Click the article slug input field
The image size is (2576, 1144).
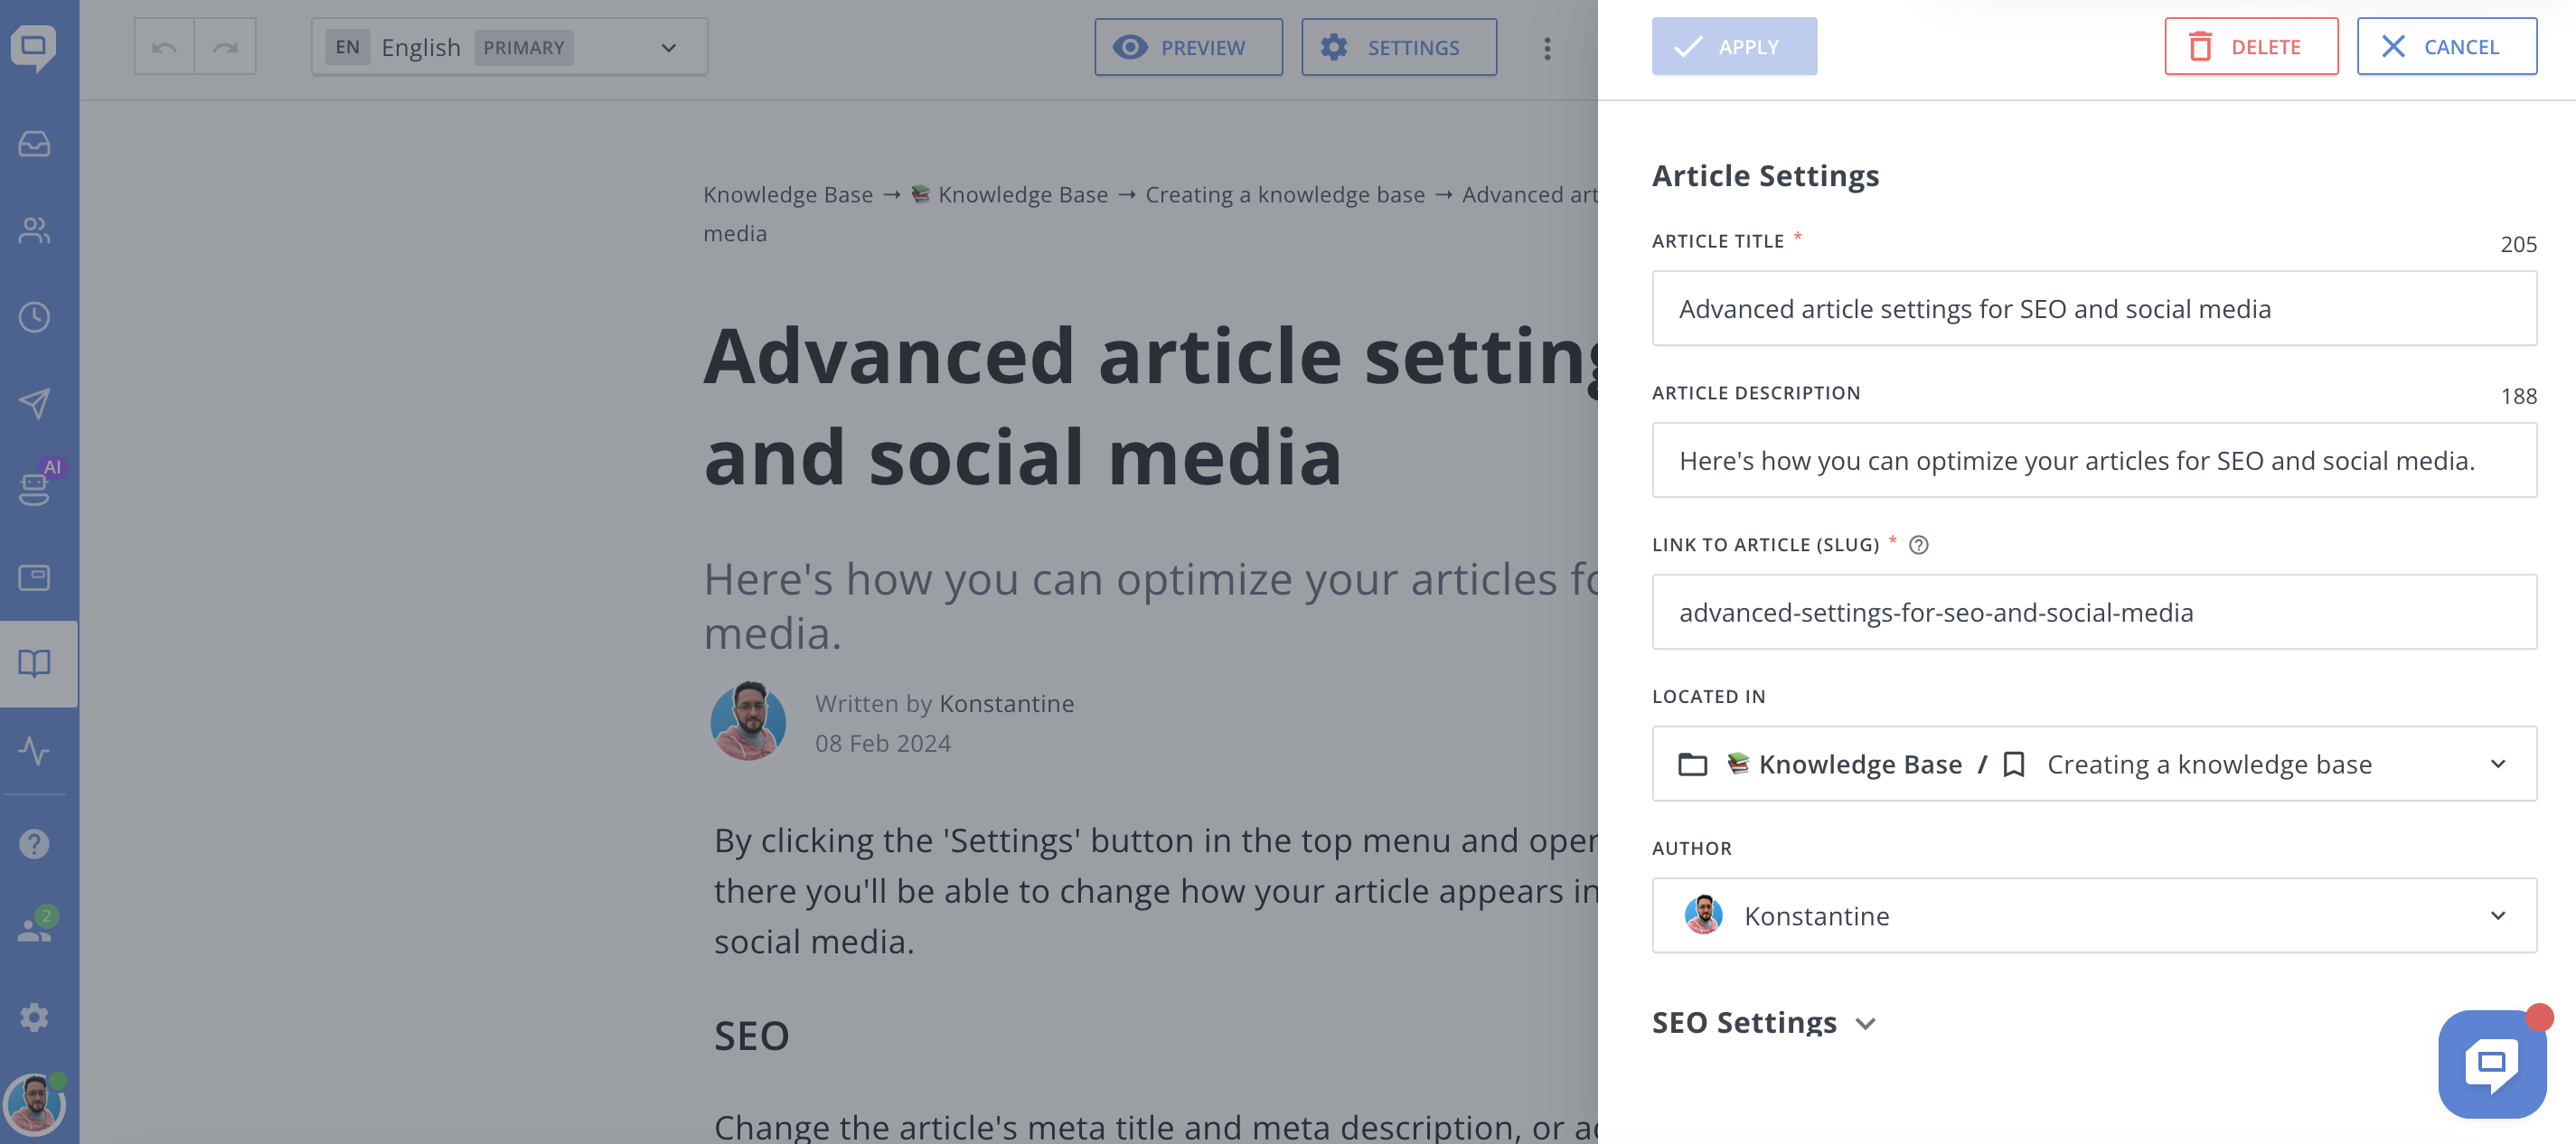[x=2093, y=612]
